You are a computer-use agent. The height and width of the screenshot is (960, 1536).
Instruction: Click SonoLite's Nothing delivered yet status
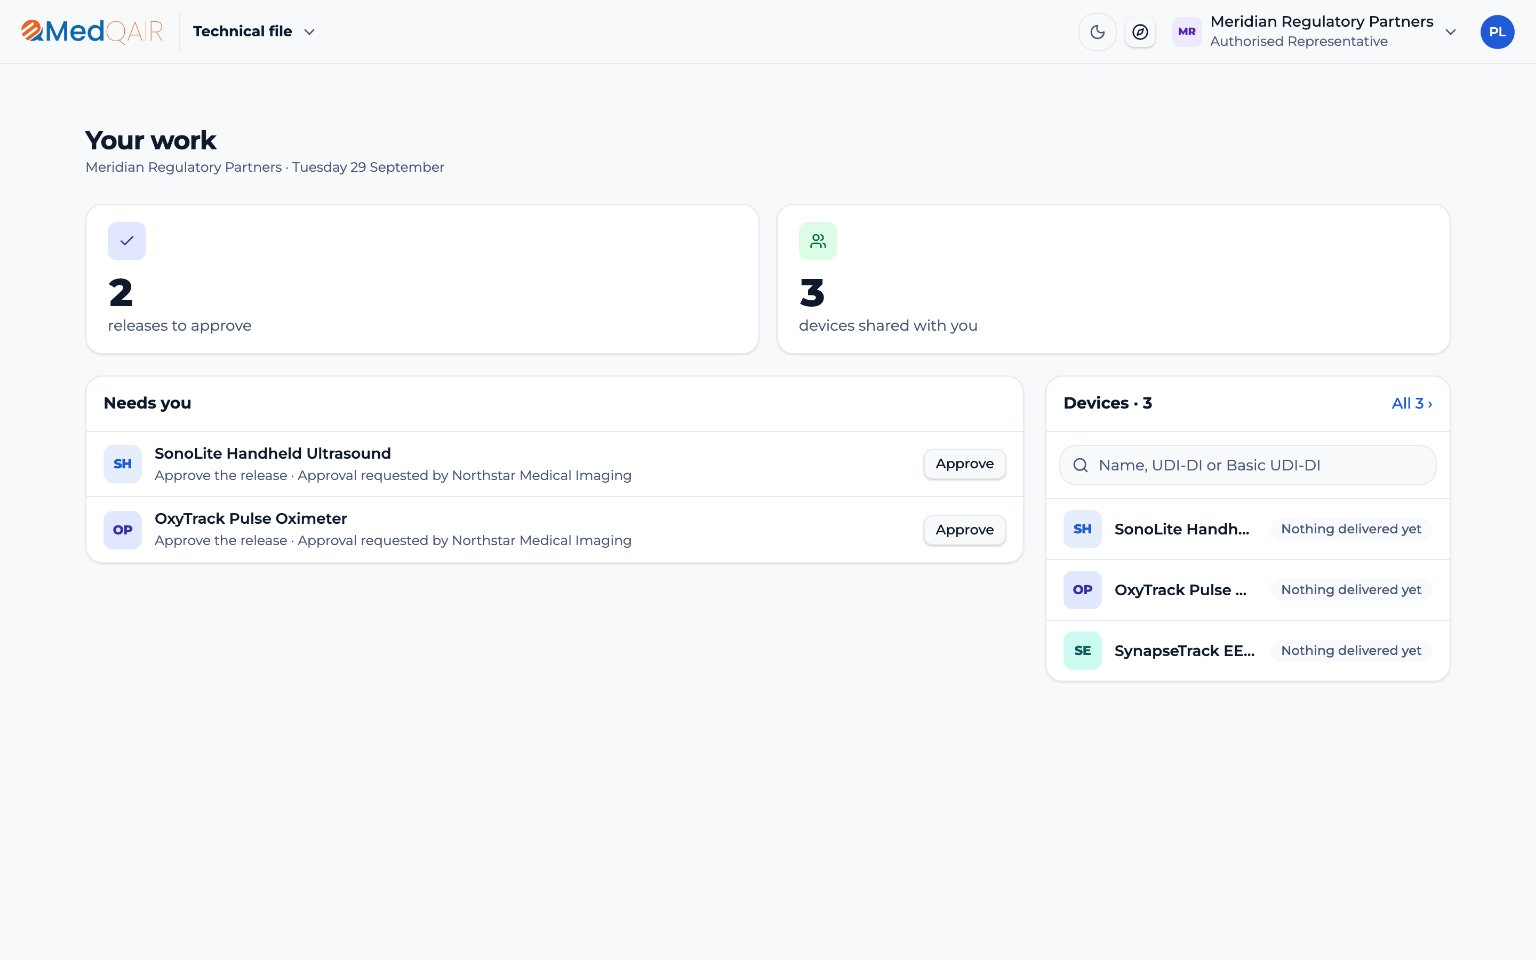1351,529
